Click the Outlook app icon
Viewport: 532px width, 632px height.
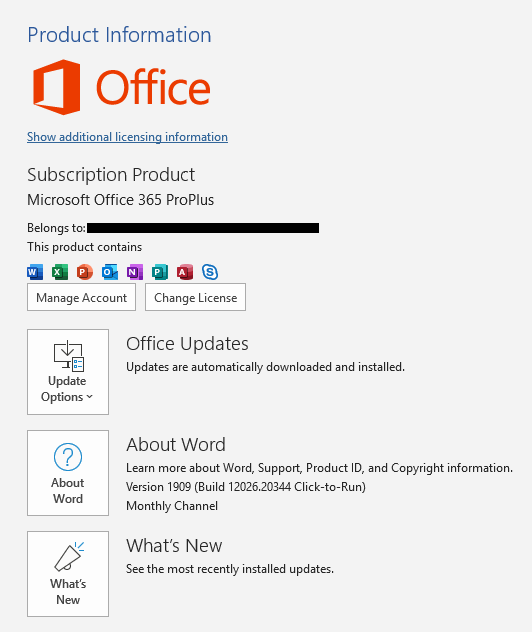(110, 272)
